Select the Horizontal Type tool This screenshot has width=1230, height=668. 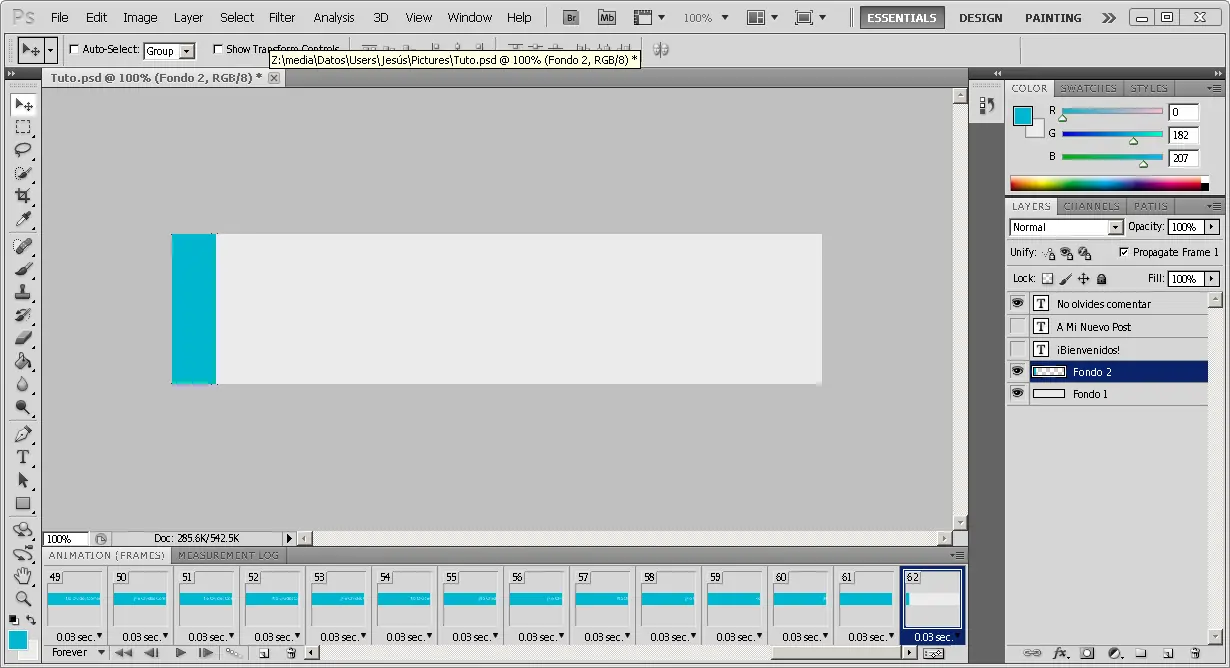23,457
